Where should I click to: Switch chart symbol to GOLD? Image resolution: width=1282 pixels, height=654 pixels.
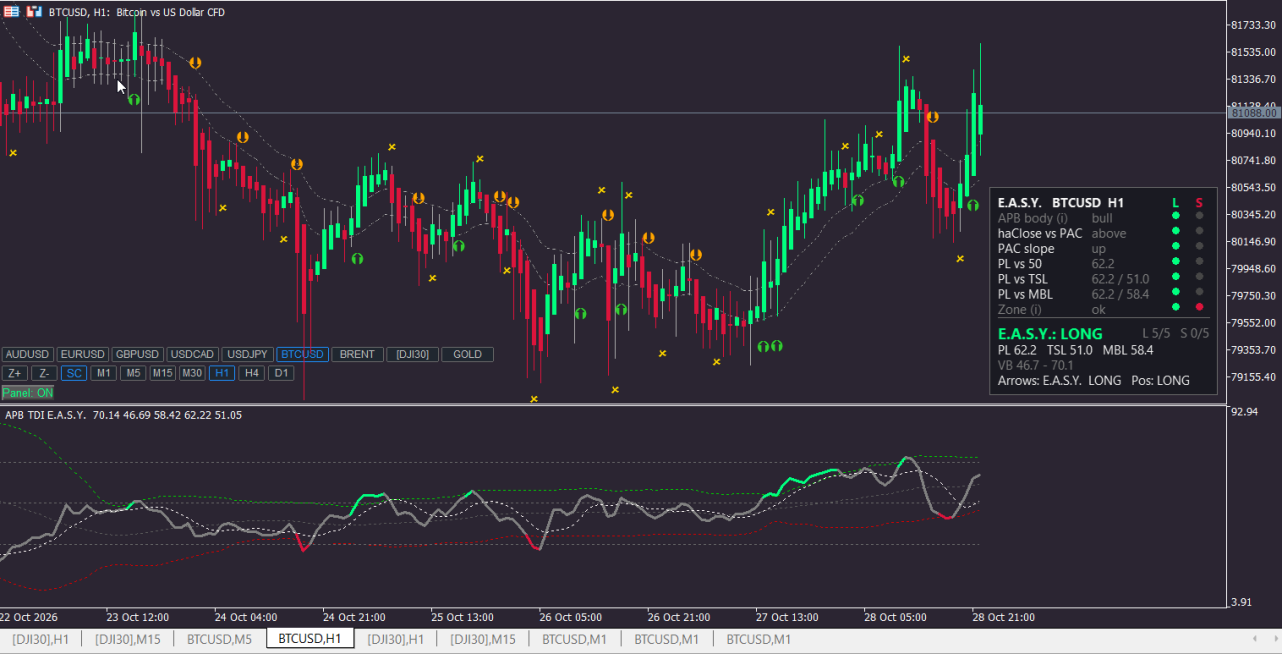click(x=467, y=354)
